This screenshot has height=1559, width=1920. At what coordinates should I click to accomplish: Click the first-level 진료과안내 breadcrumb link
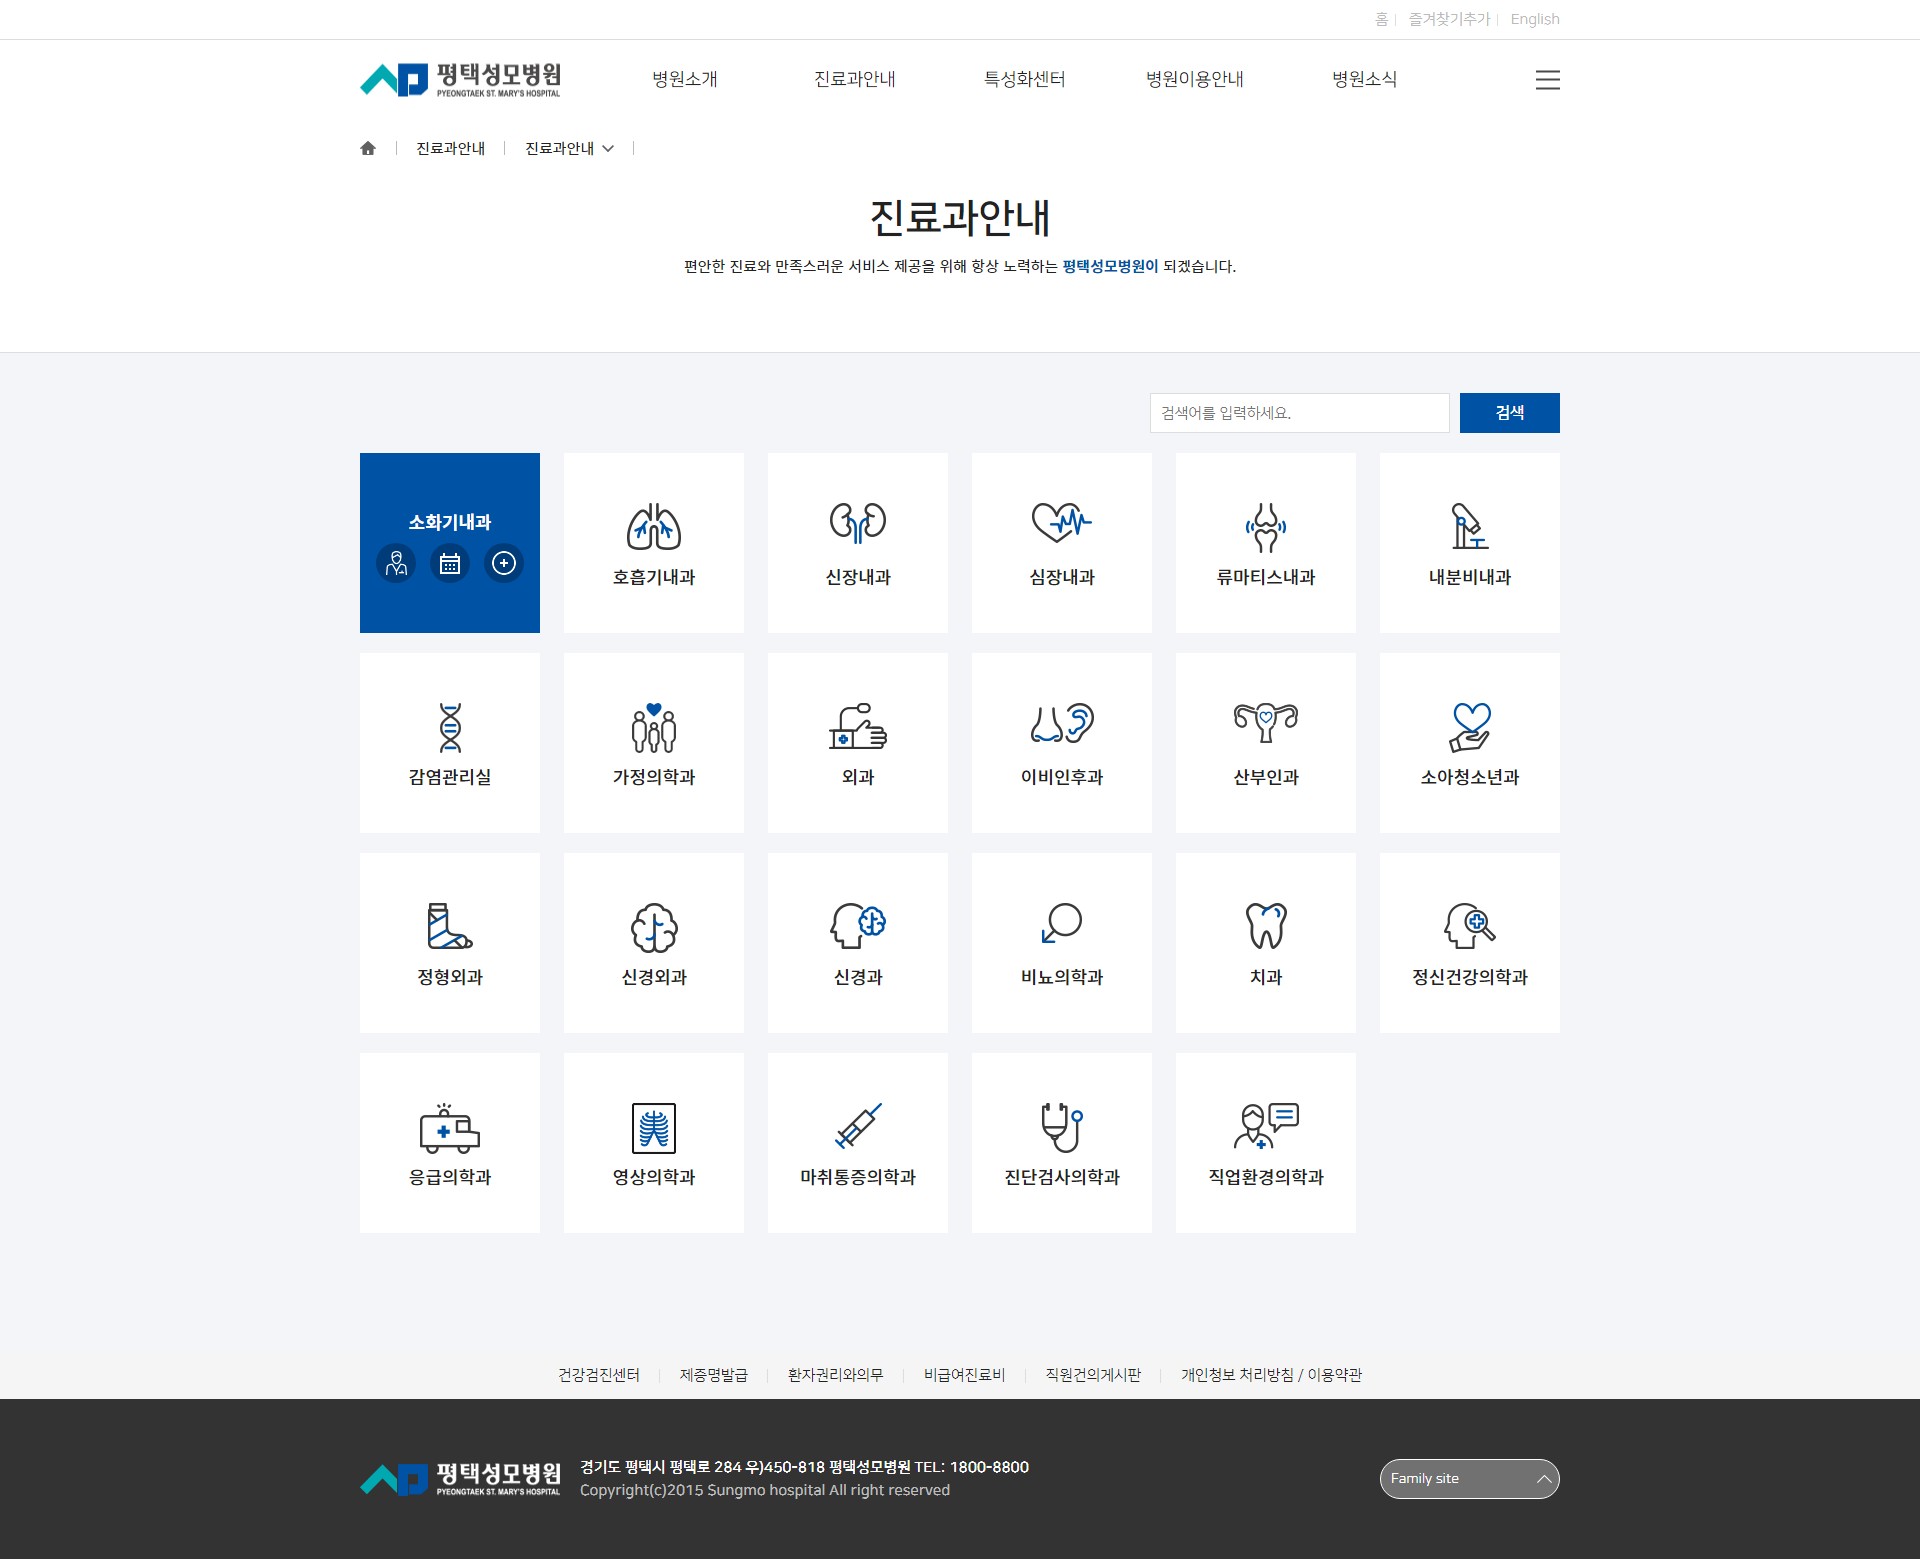pos(450,148)
